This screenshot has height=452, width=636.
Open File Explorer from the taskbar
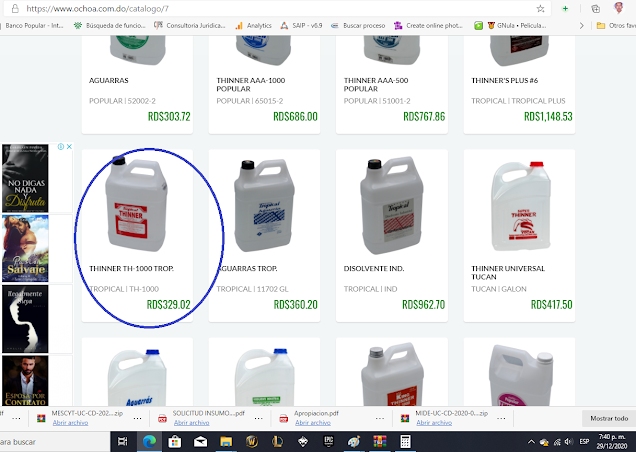[226, 441]
